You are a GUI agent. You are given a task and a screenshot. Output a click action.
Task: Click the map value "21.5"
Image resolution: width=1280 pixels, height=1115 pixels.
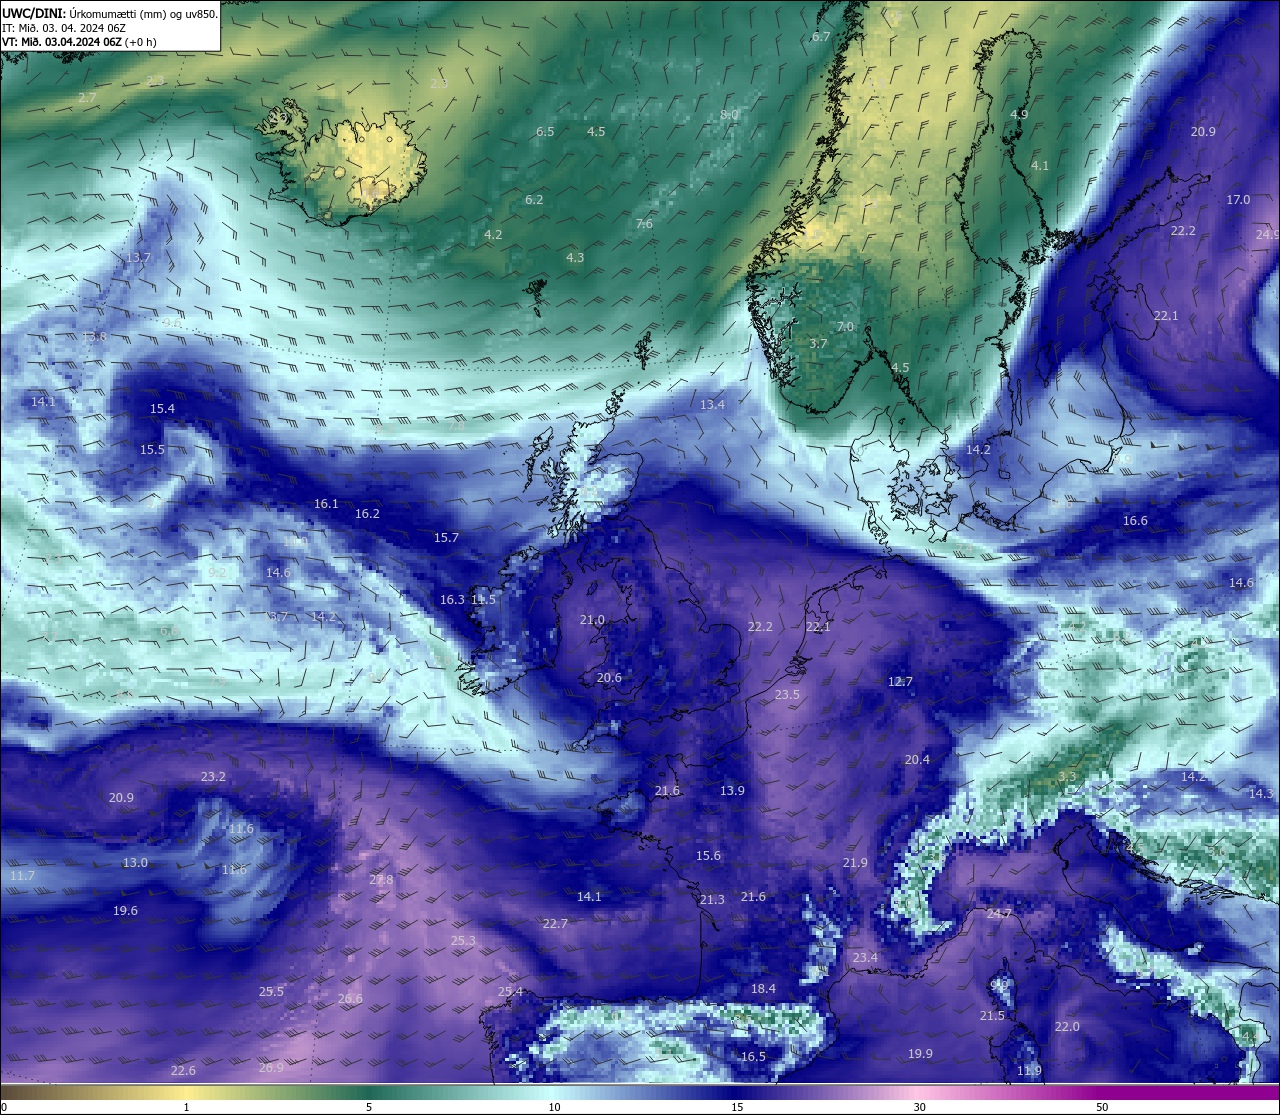tap(992, 1016)
